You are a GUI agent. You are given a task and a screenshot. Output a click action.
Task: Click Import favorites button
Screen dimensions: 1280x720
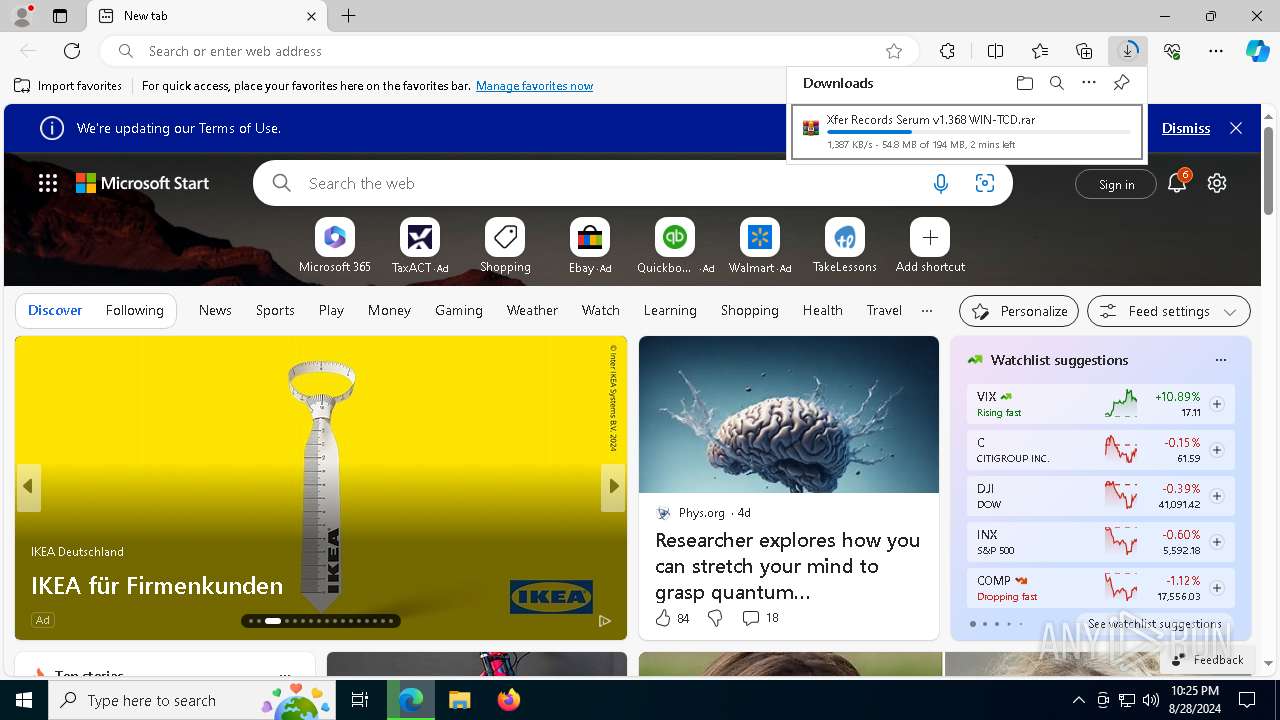click(68, 86)
